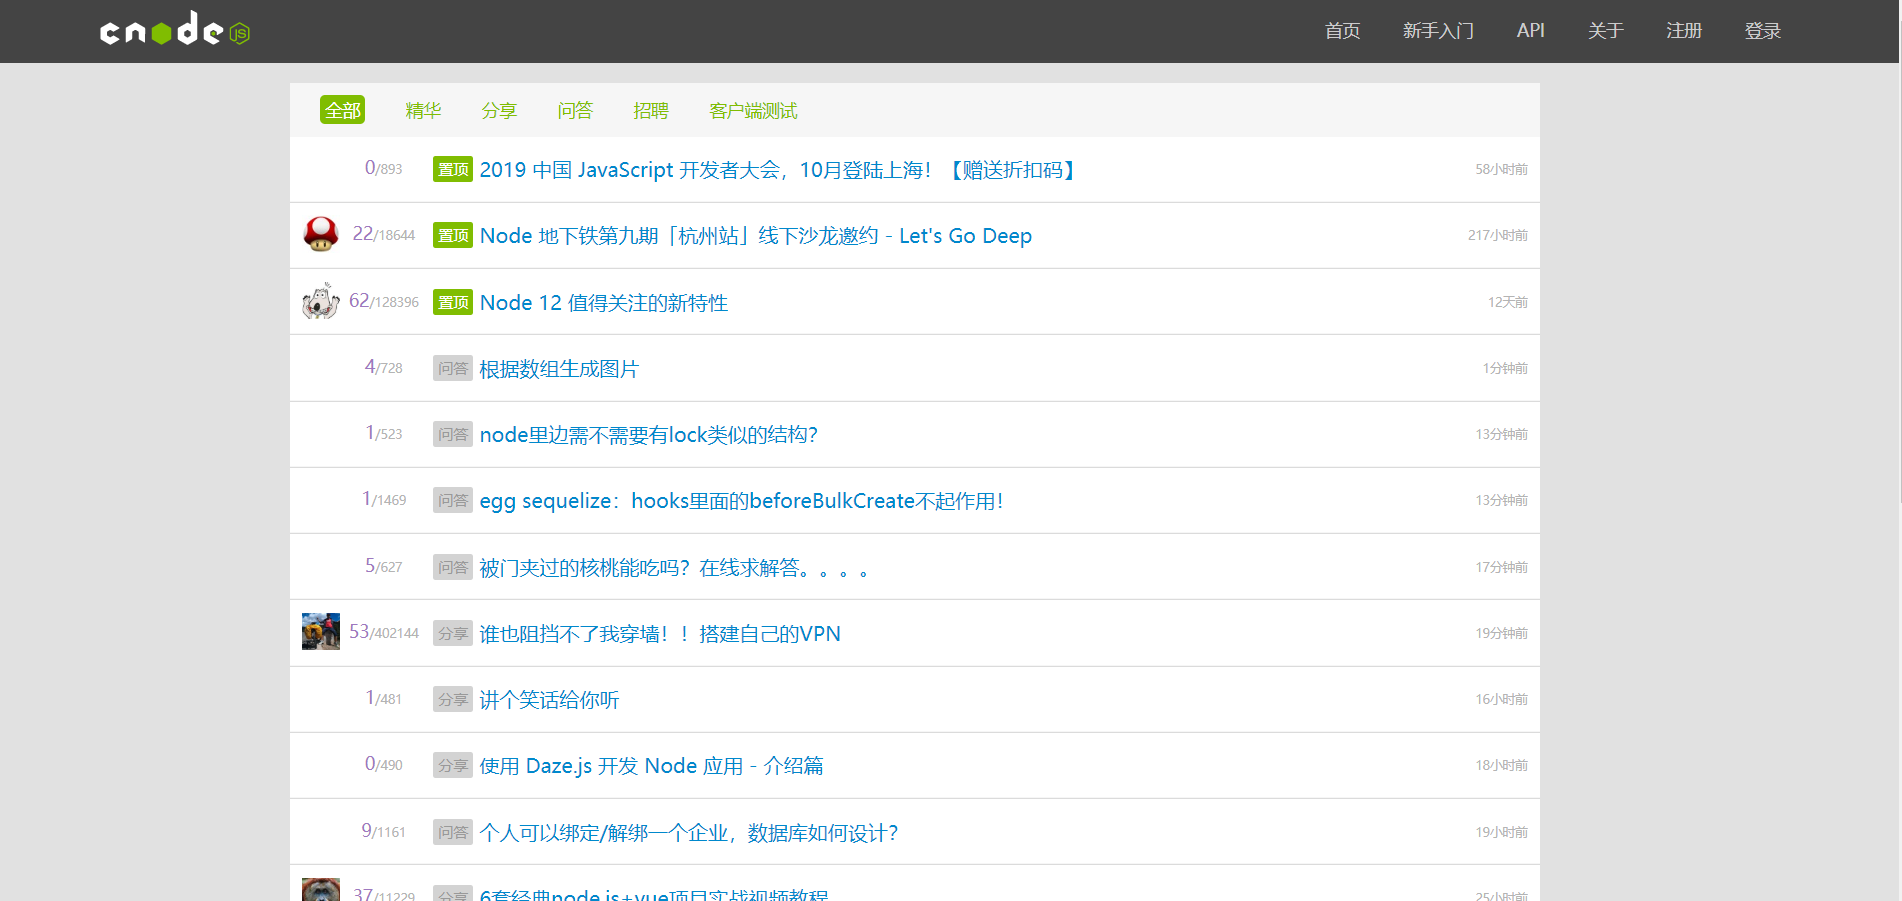Open the cartoon dog avatar profile
This screenshot has height=901, width=1902.
click(x=321, y=301)
